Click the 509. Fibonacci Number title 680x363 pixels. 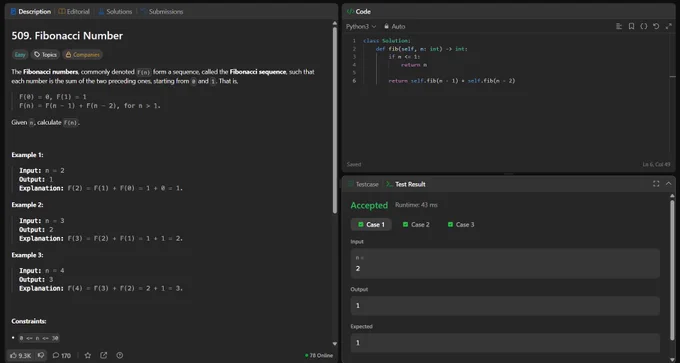click(67, 36)
